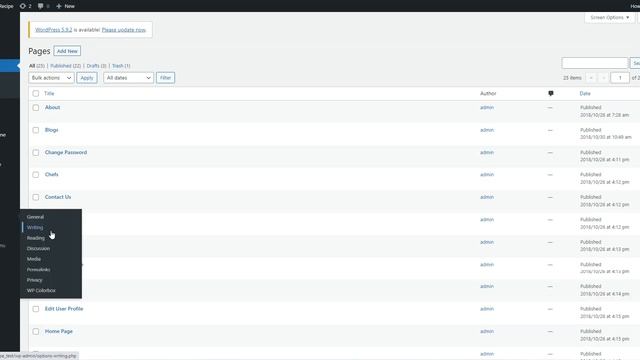The image size is (640, 360).
Task: Check the Home Page row checkbox
Action: click(x=36, y=331)
